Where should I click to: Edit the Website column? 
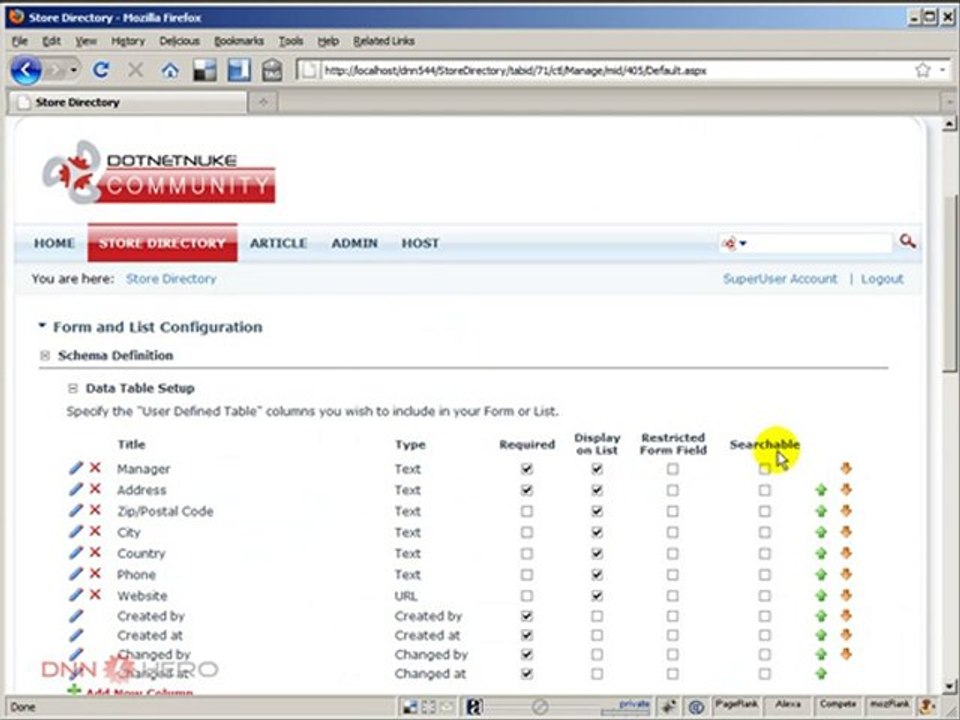(x=76, y=594)
